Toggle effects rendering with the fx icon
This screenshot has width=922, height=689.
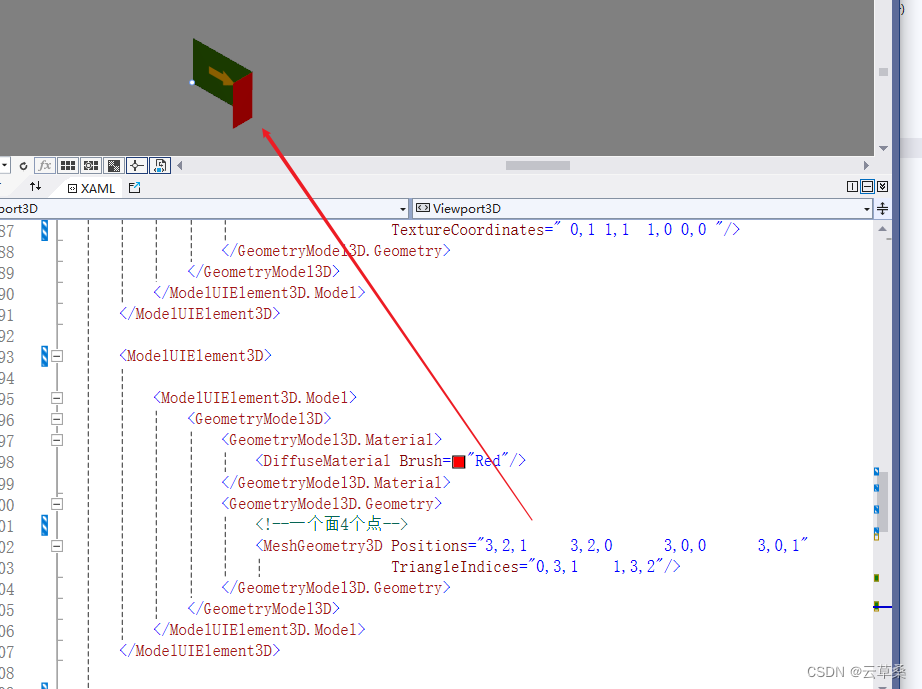45,165
